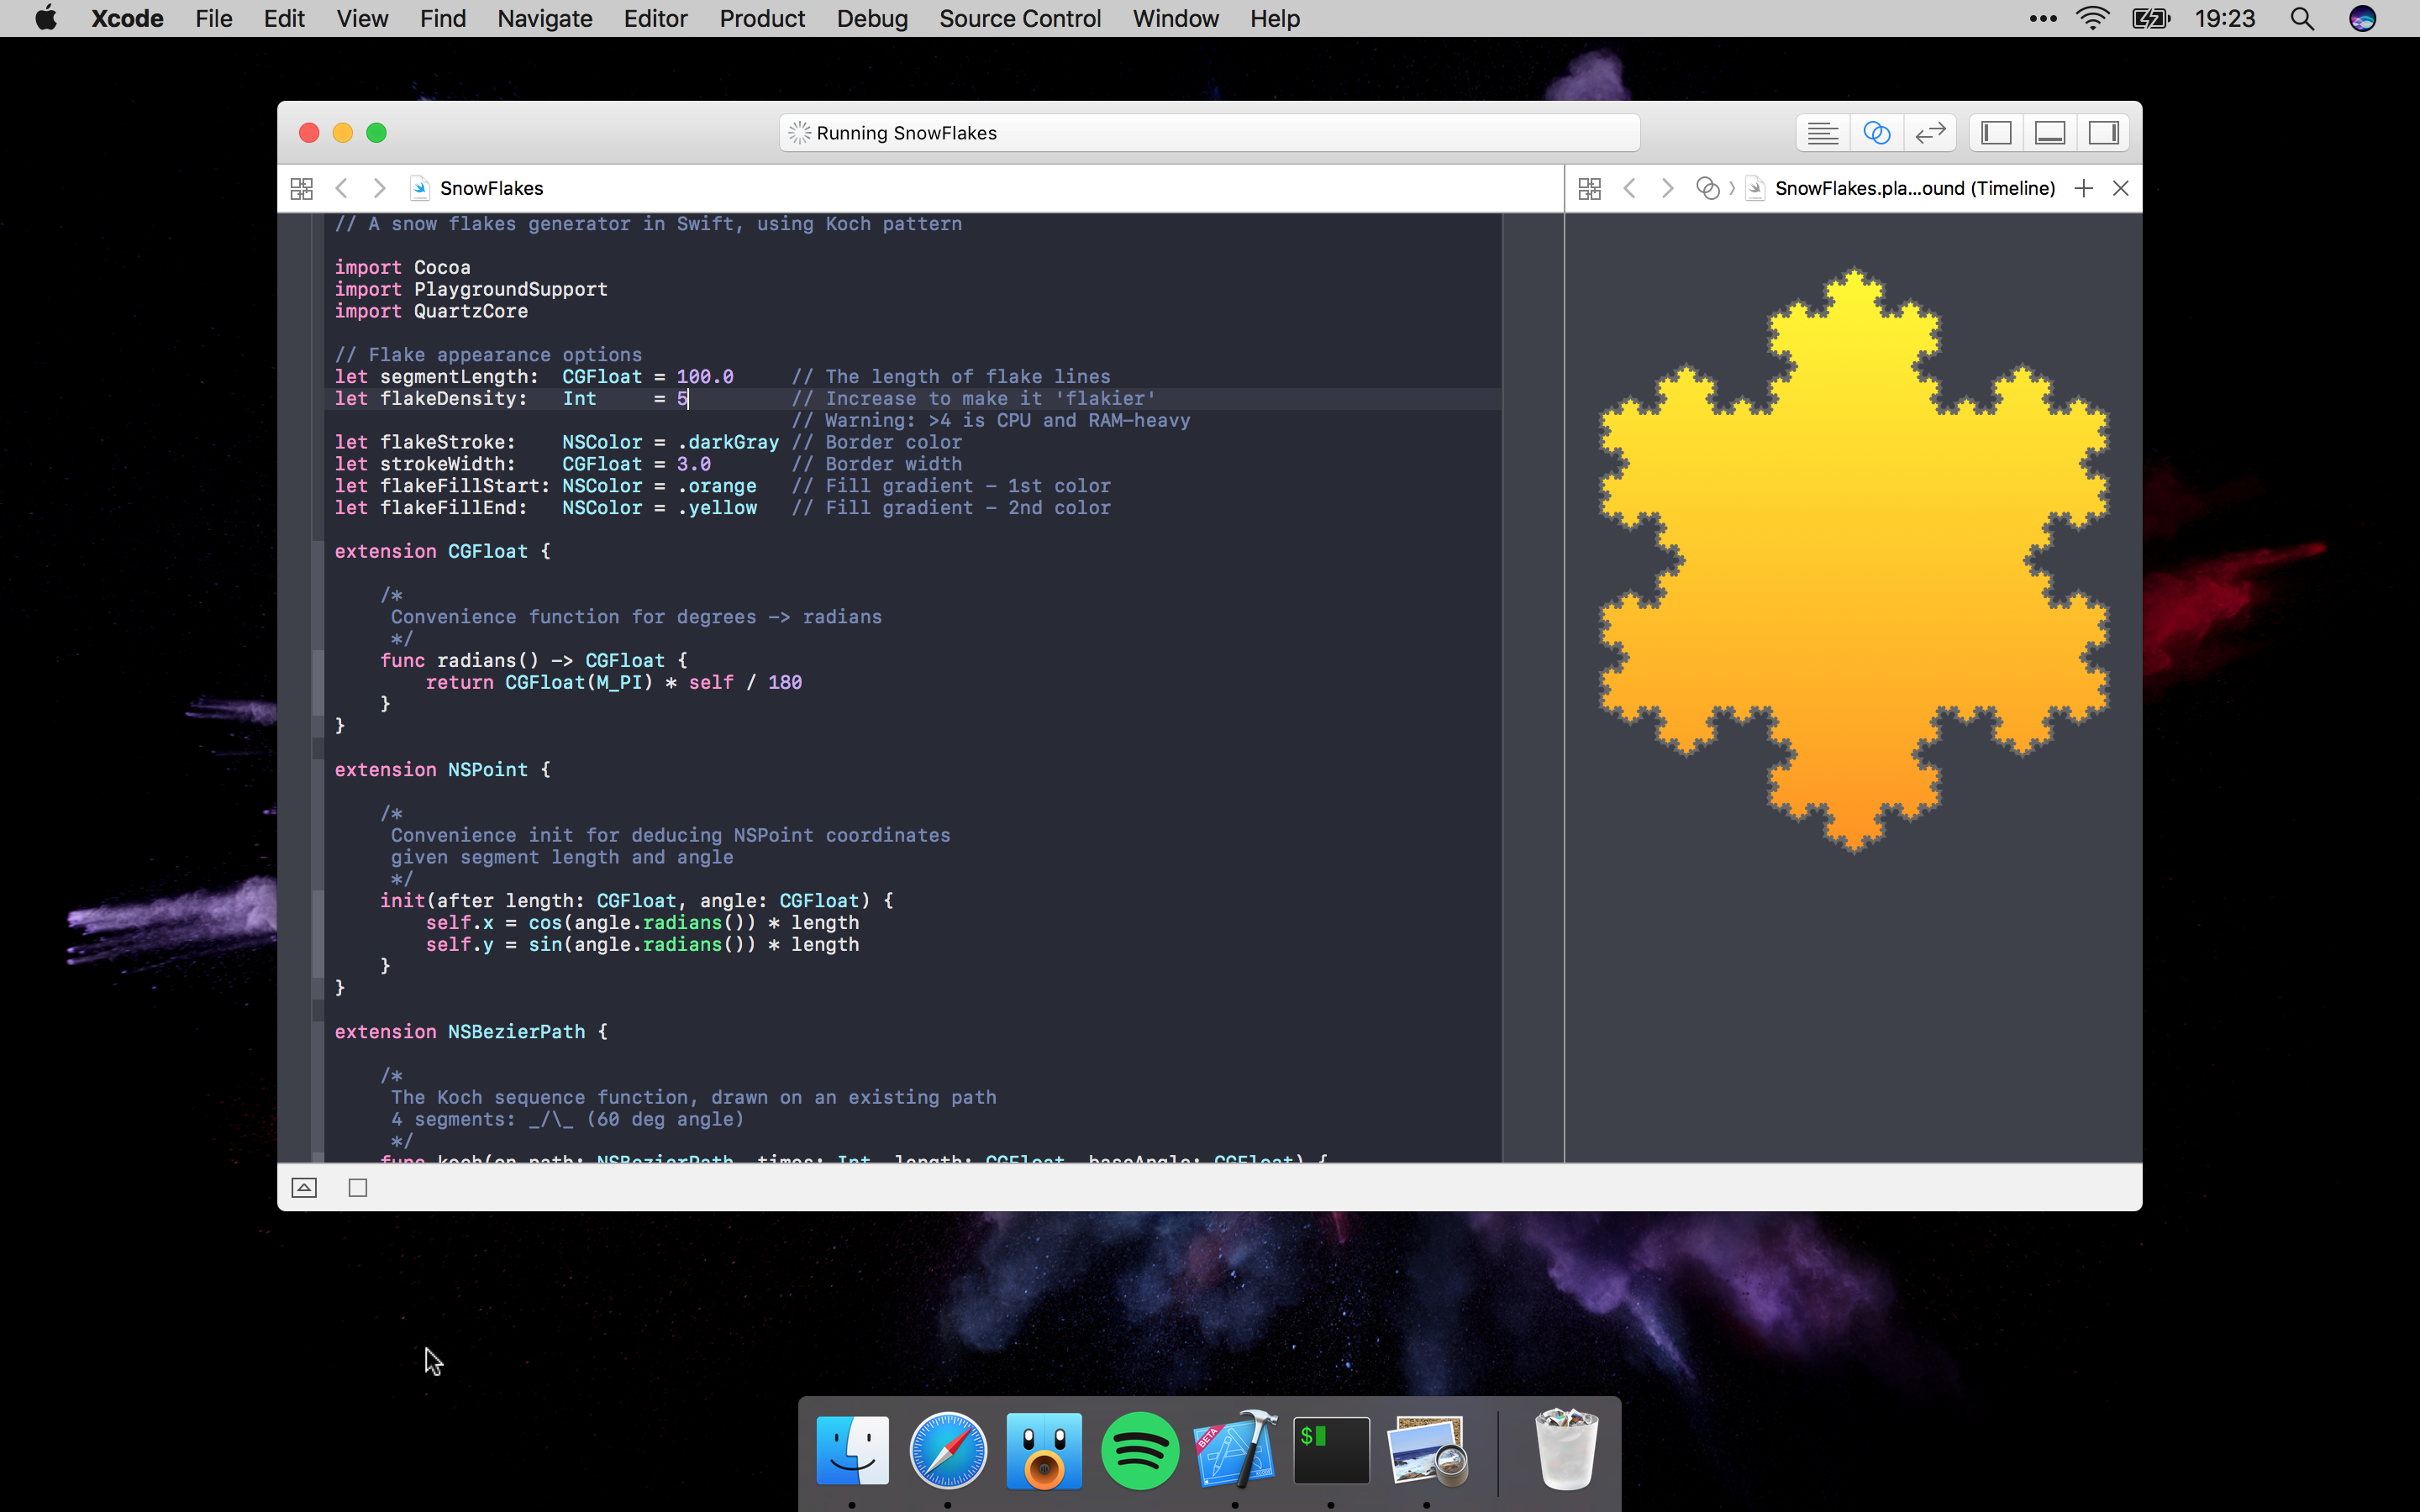Click the SnowFlakes file in jump bar
Viewport: 2420px width, 1512px height.
pos(490,188)
